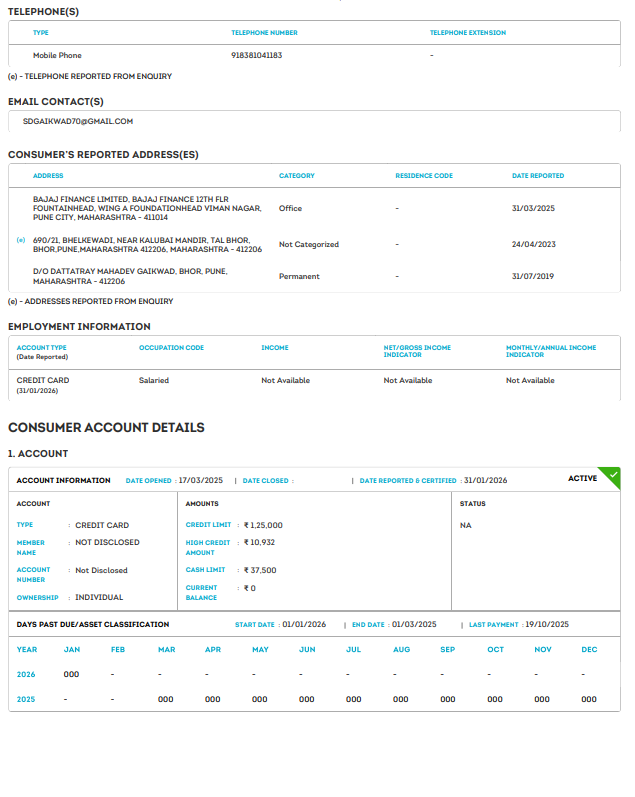Click the CONSUMER ACCOUNT DETAILS heading

coord(106,427)
